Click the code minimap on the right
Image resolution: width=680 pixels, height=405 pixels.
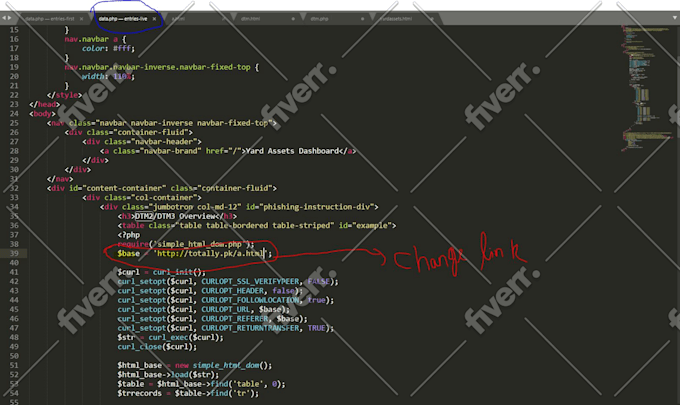coord(646,87)
